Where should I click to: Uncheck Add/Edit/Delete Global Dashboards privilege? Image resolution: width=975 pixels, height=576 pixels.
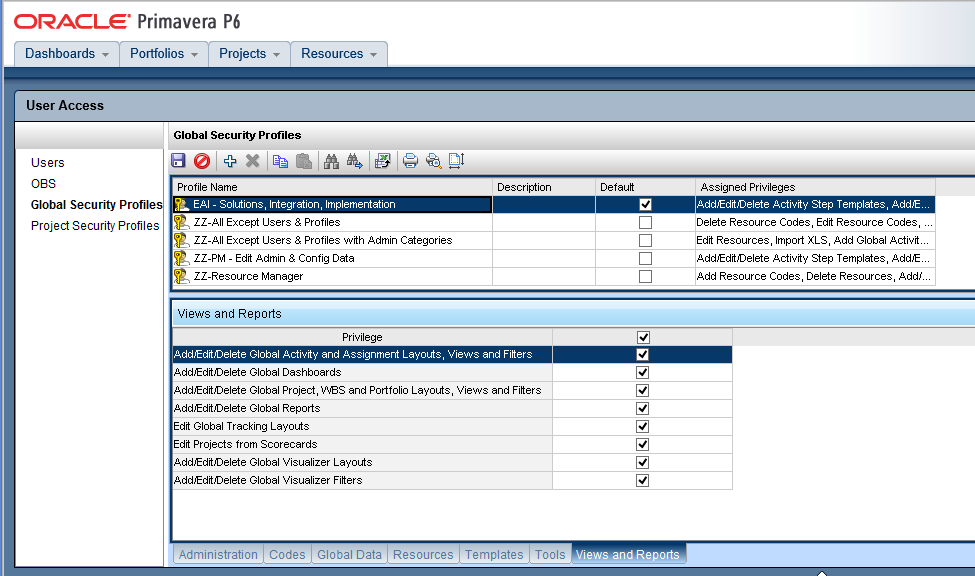[641, 372]
